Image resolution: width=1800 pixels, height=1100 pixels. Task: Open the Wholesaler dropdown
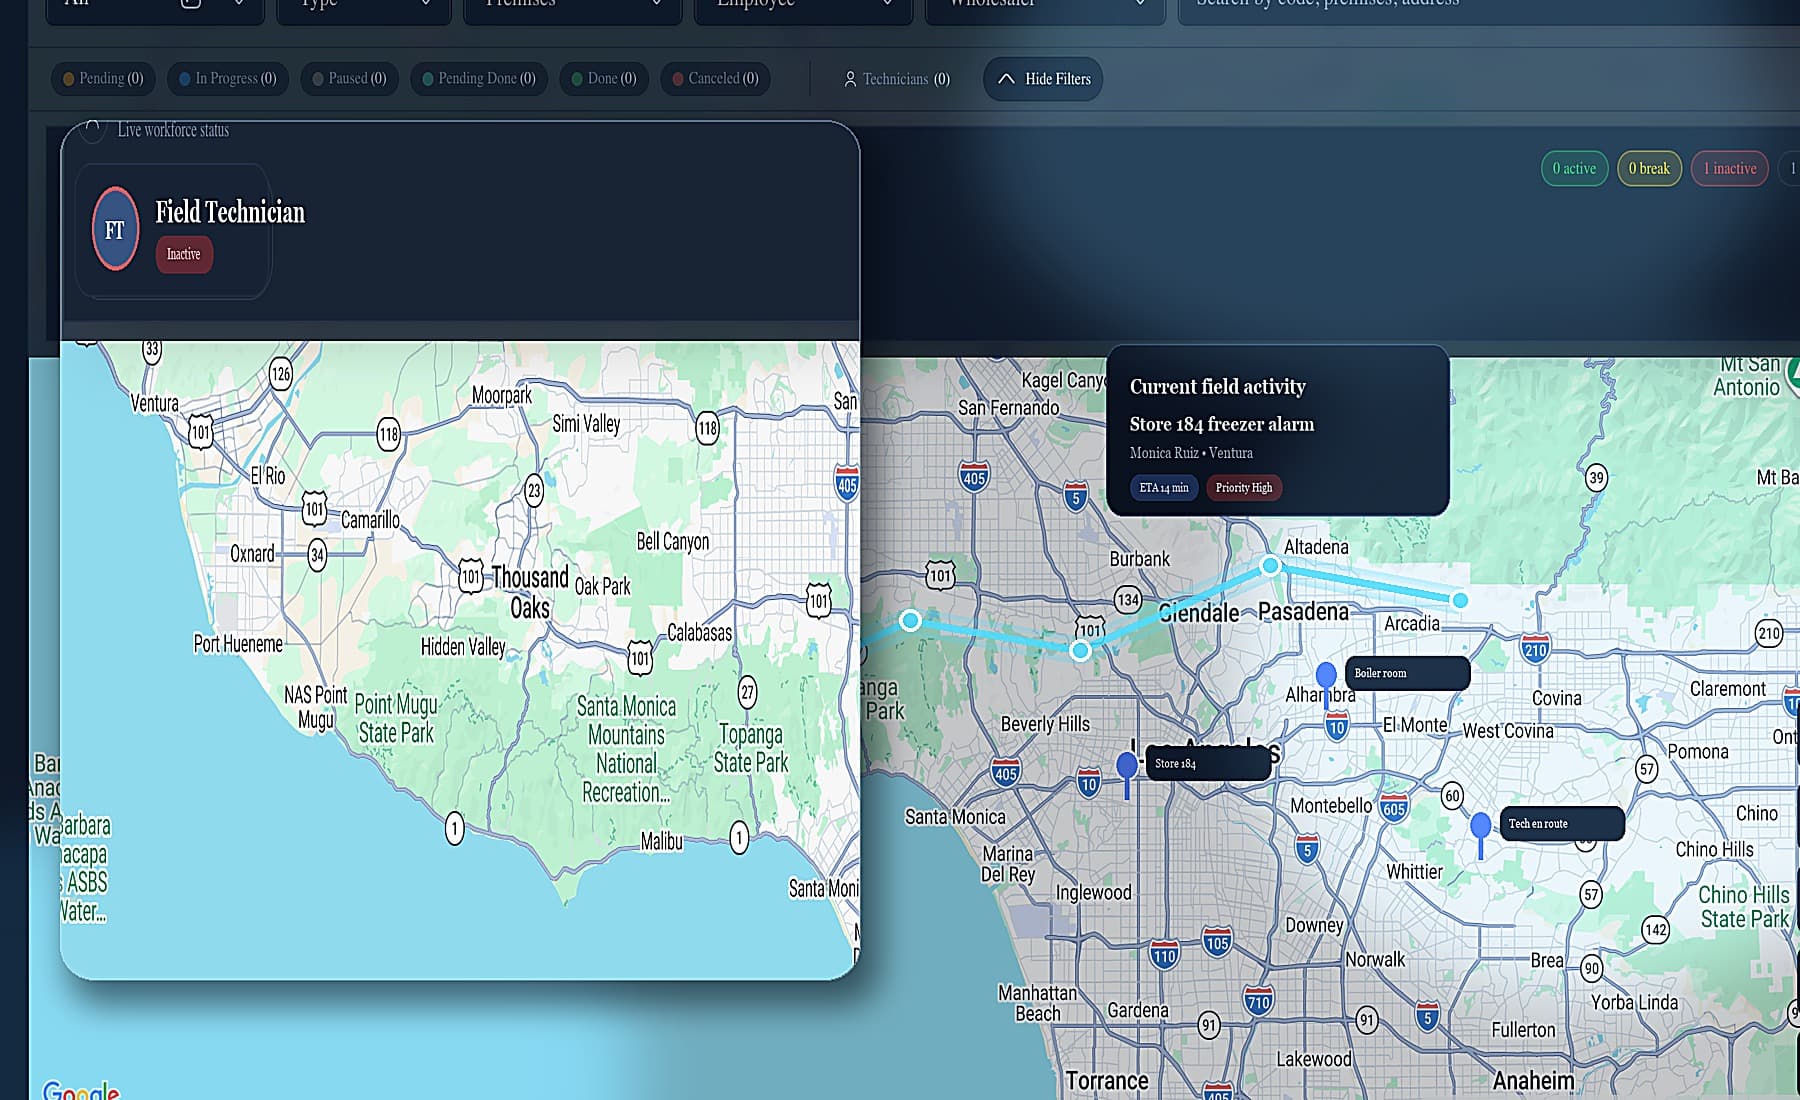coord(1044,5)
